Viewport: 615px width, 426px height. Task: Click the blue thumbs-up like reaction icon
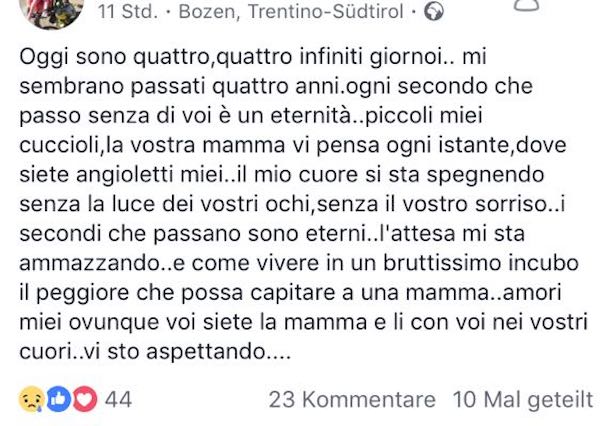point(58,399)
